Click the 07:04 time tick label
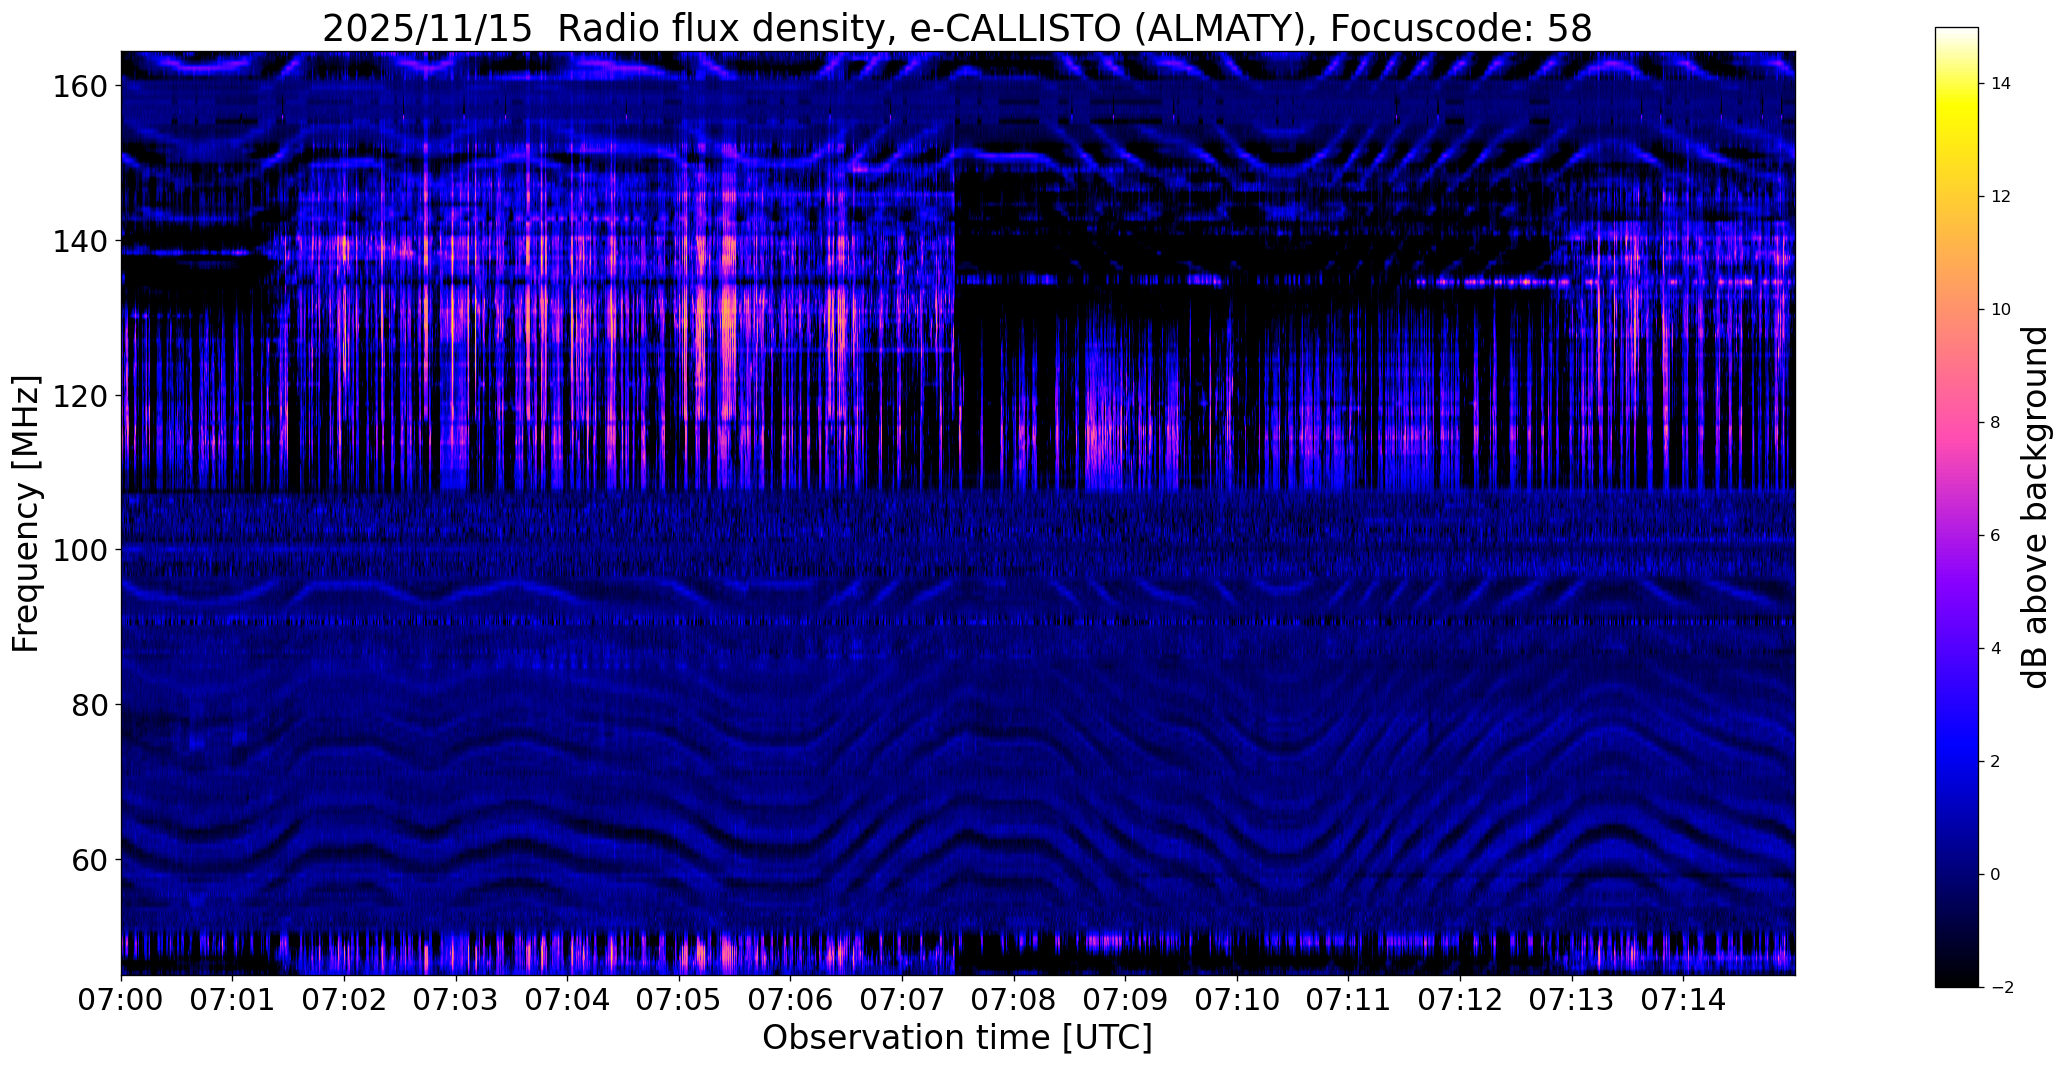The image size is (2066, 1067). click(568, 999)
